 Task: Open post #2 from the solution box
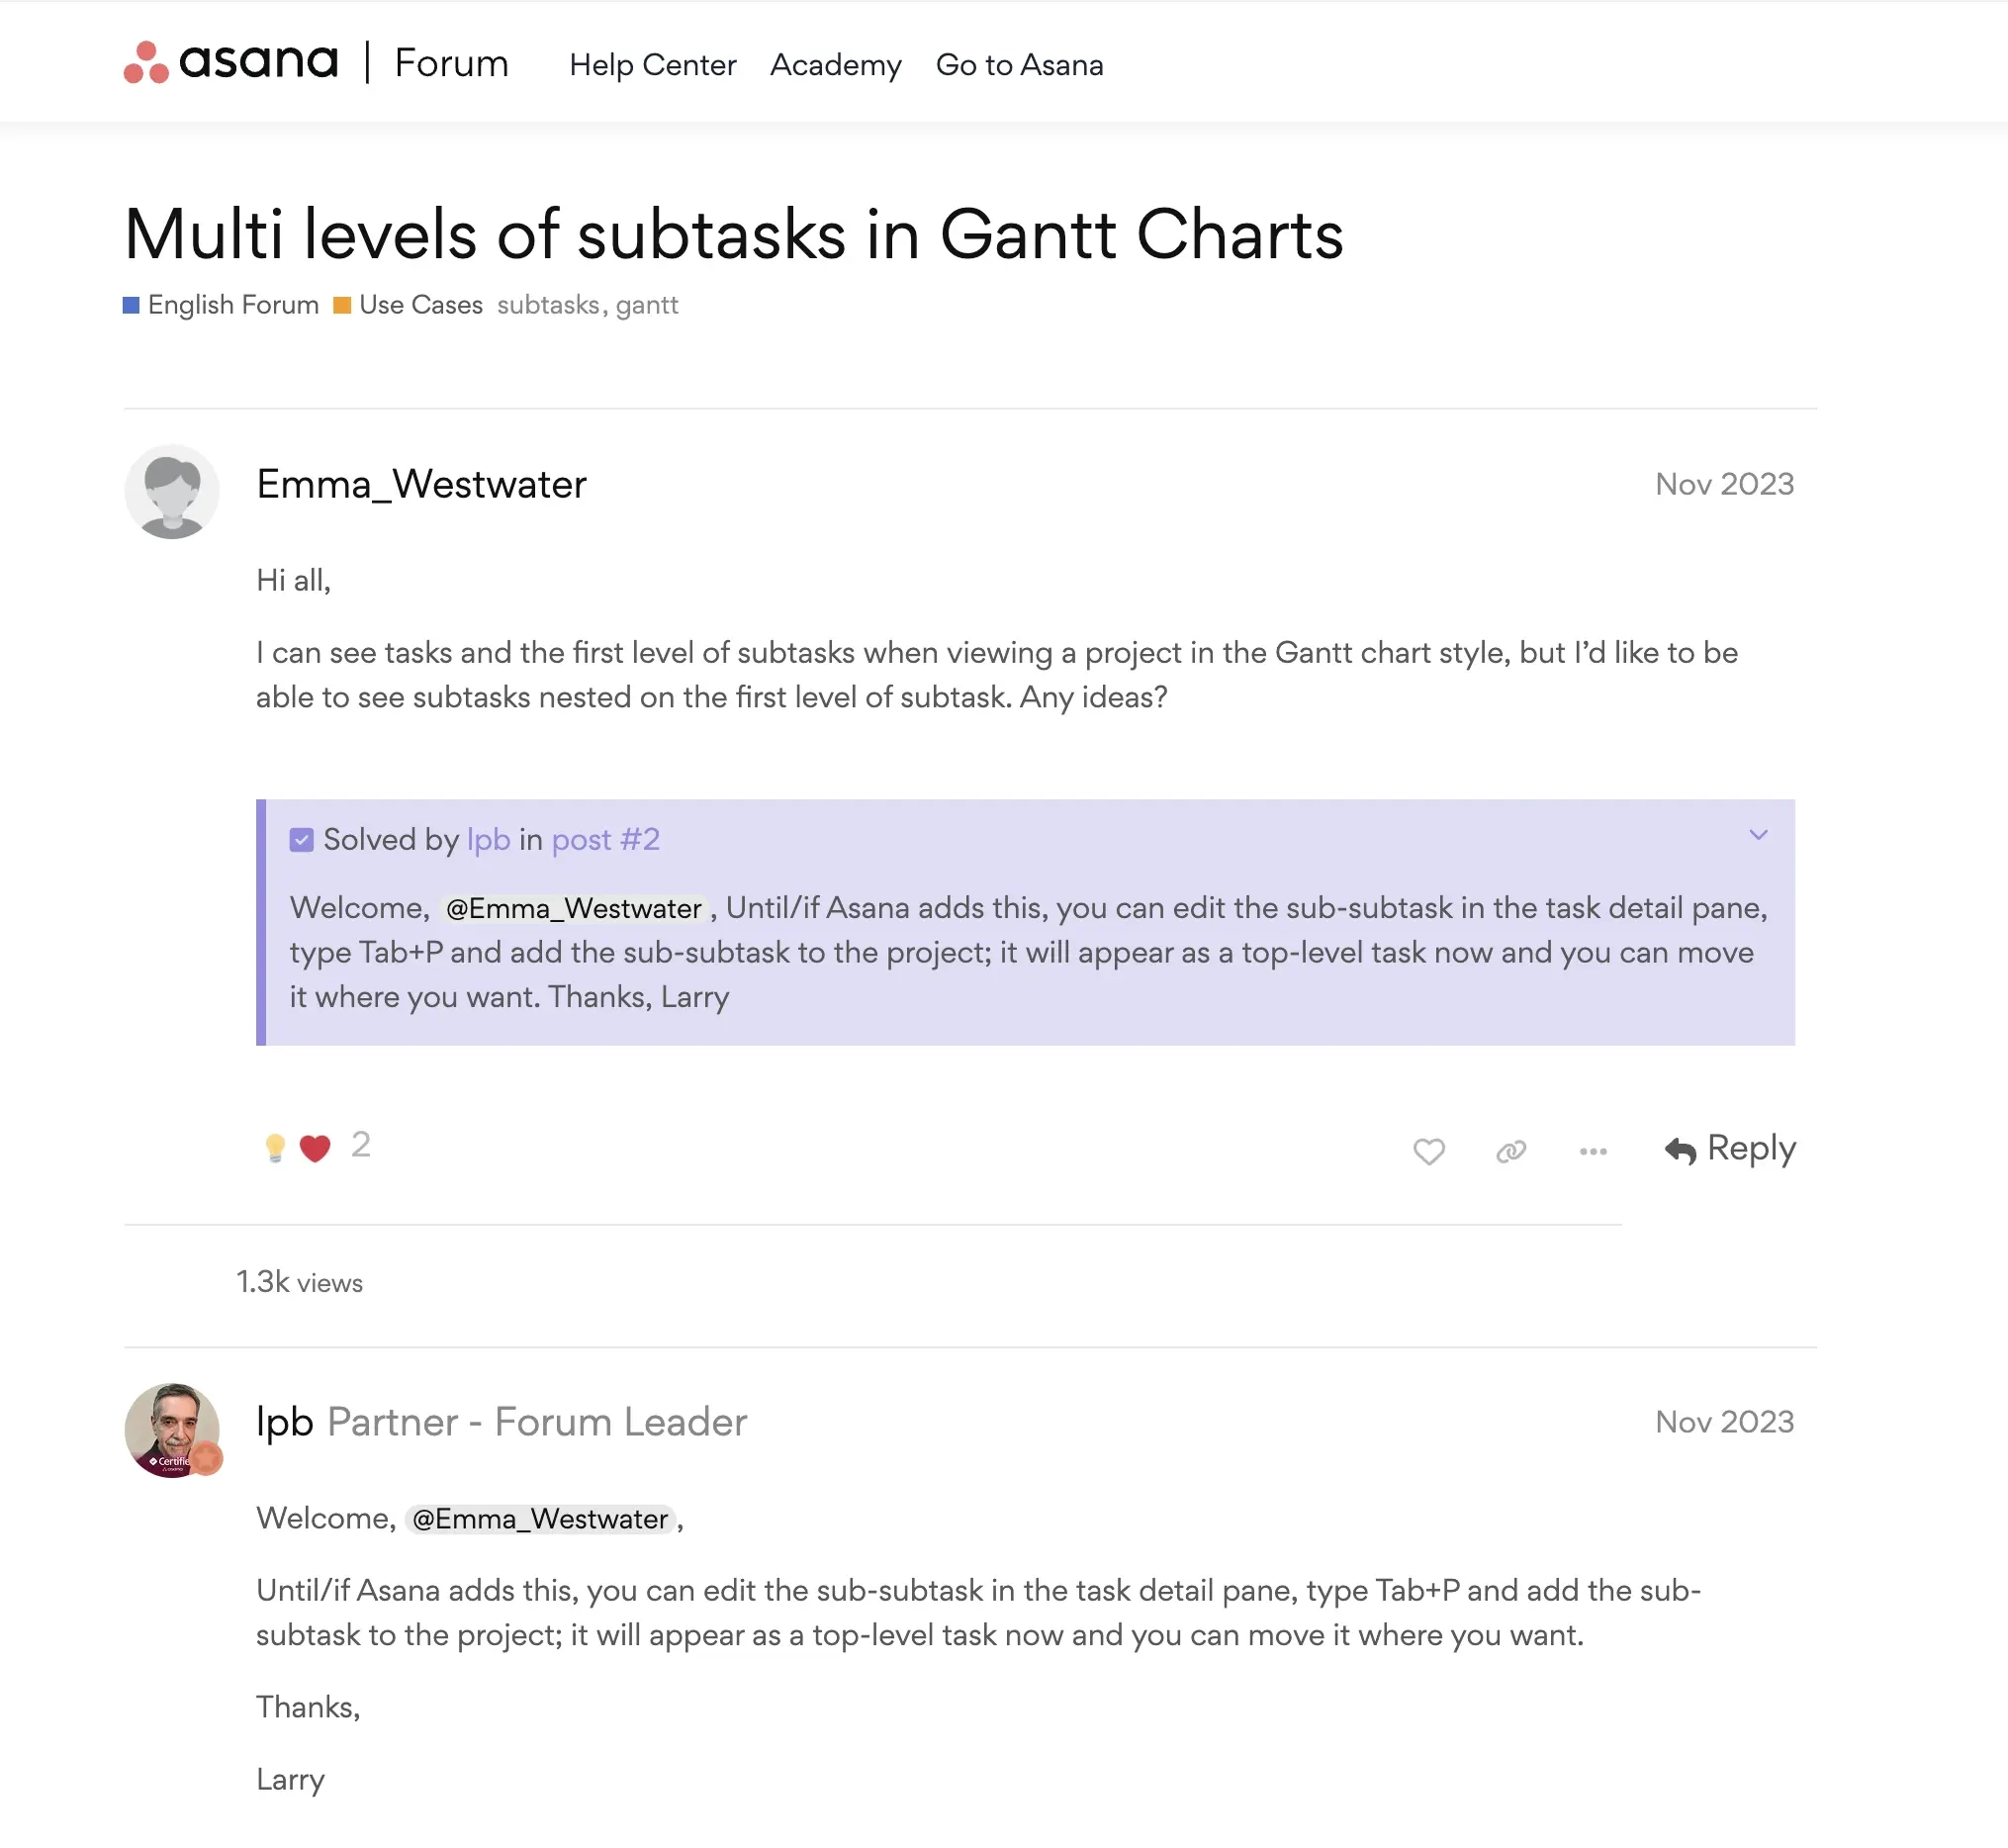[606, 839]
